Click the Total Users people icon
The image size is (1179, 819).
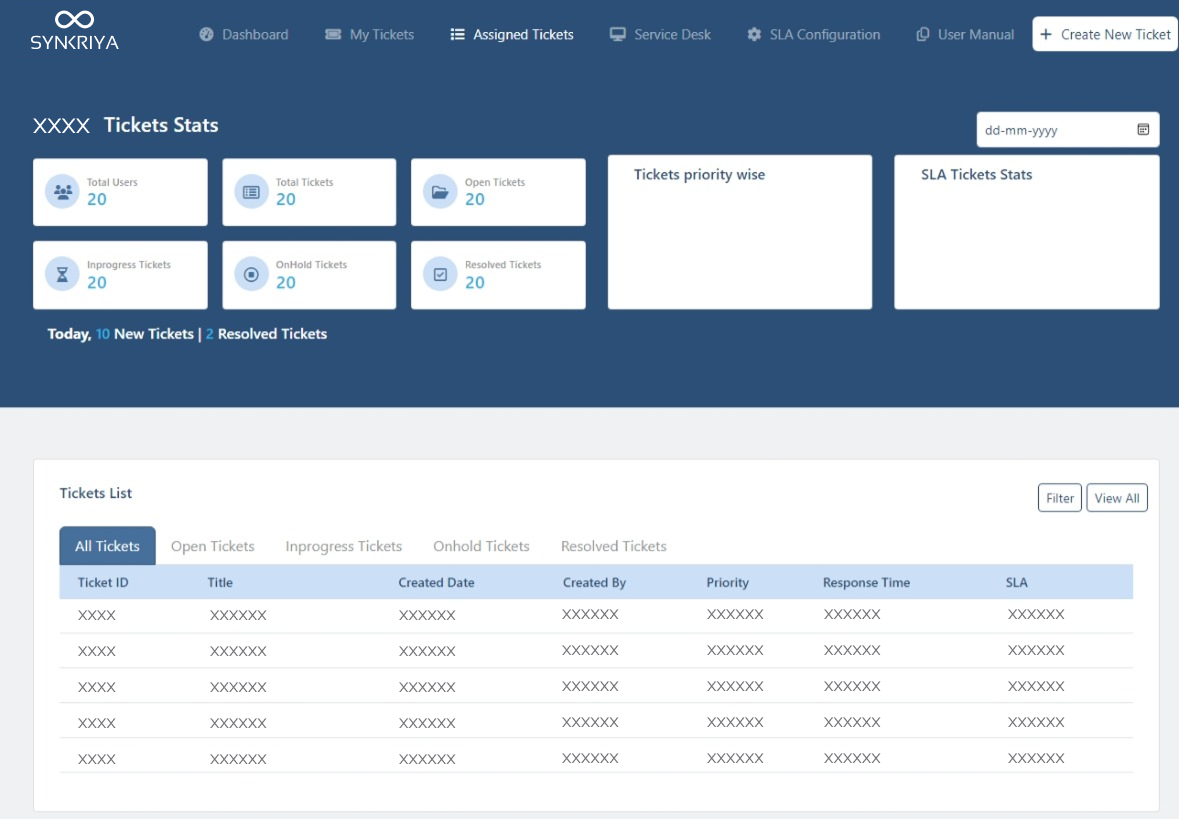(x=63, y=192)
